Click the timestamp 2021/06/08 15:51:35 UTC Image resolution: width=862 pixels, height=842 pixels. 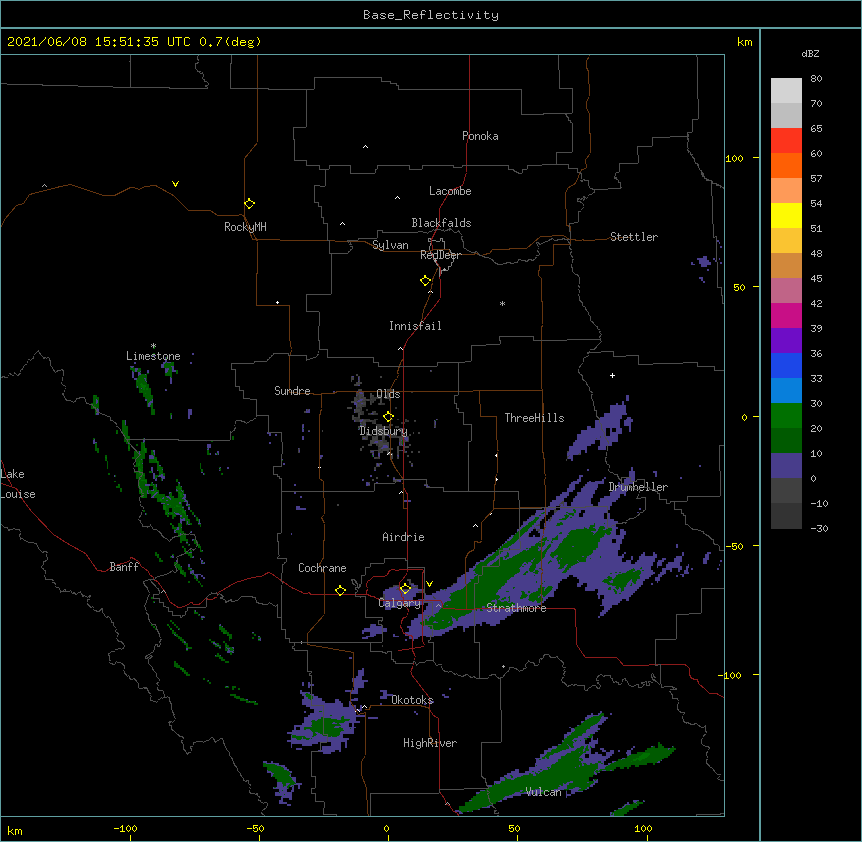click(98, 42)
